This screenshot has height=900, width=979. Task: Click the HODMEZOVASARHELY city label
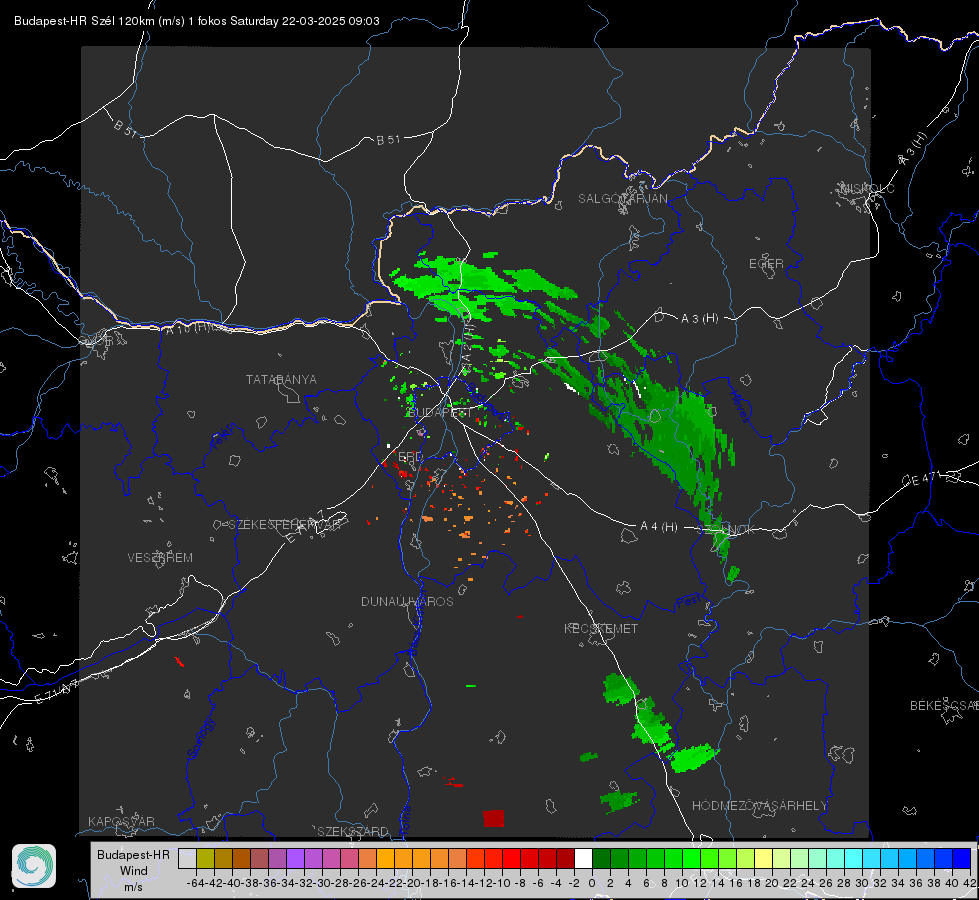[x=759, y=806]
